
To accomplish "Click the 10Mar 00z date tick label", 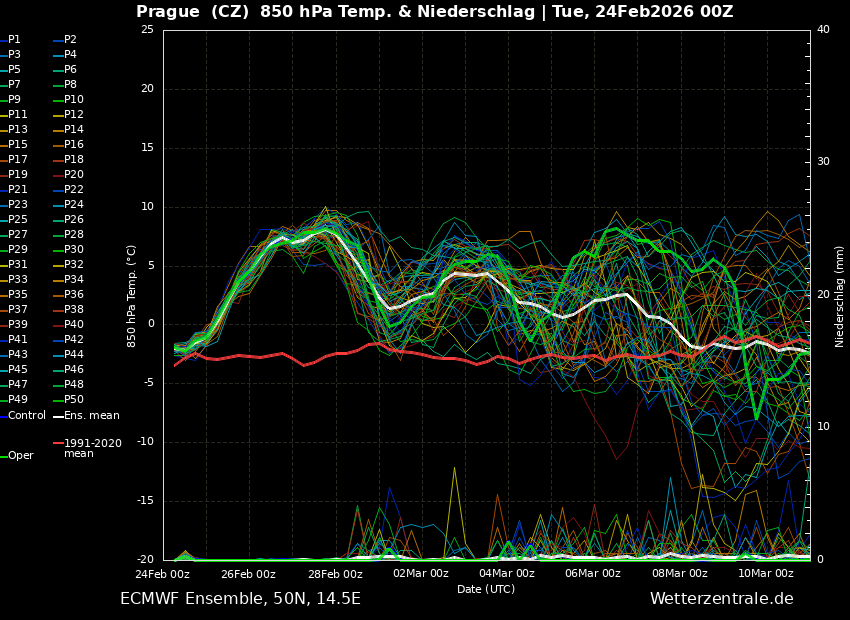I will point(766,574).
